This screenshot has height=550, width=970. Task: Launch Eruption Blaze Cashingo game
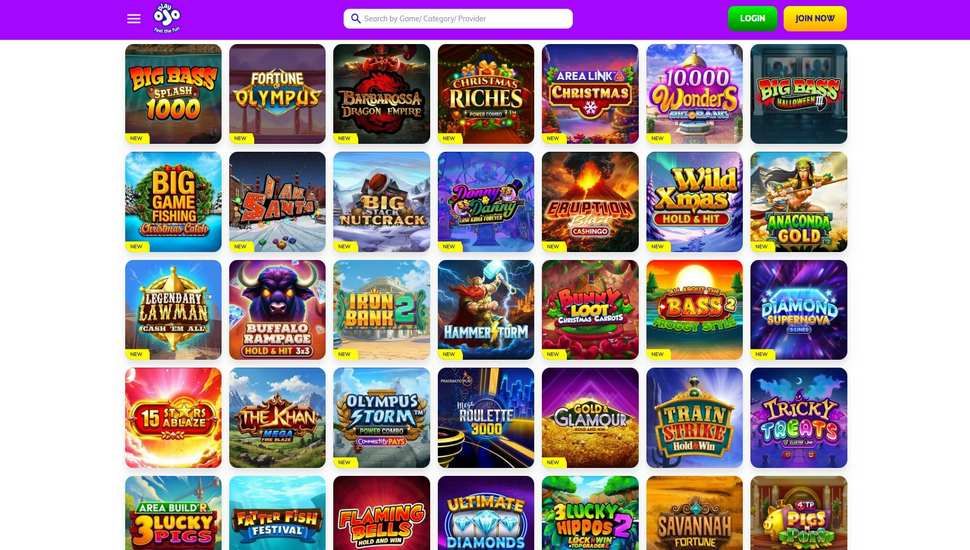click(590, 202)
